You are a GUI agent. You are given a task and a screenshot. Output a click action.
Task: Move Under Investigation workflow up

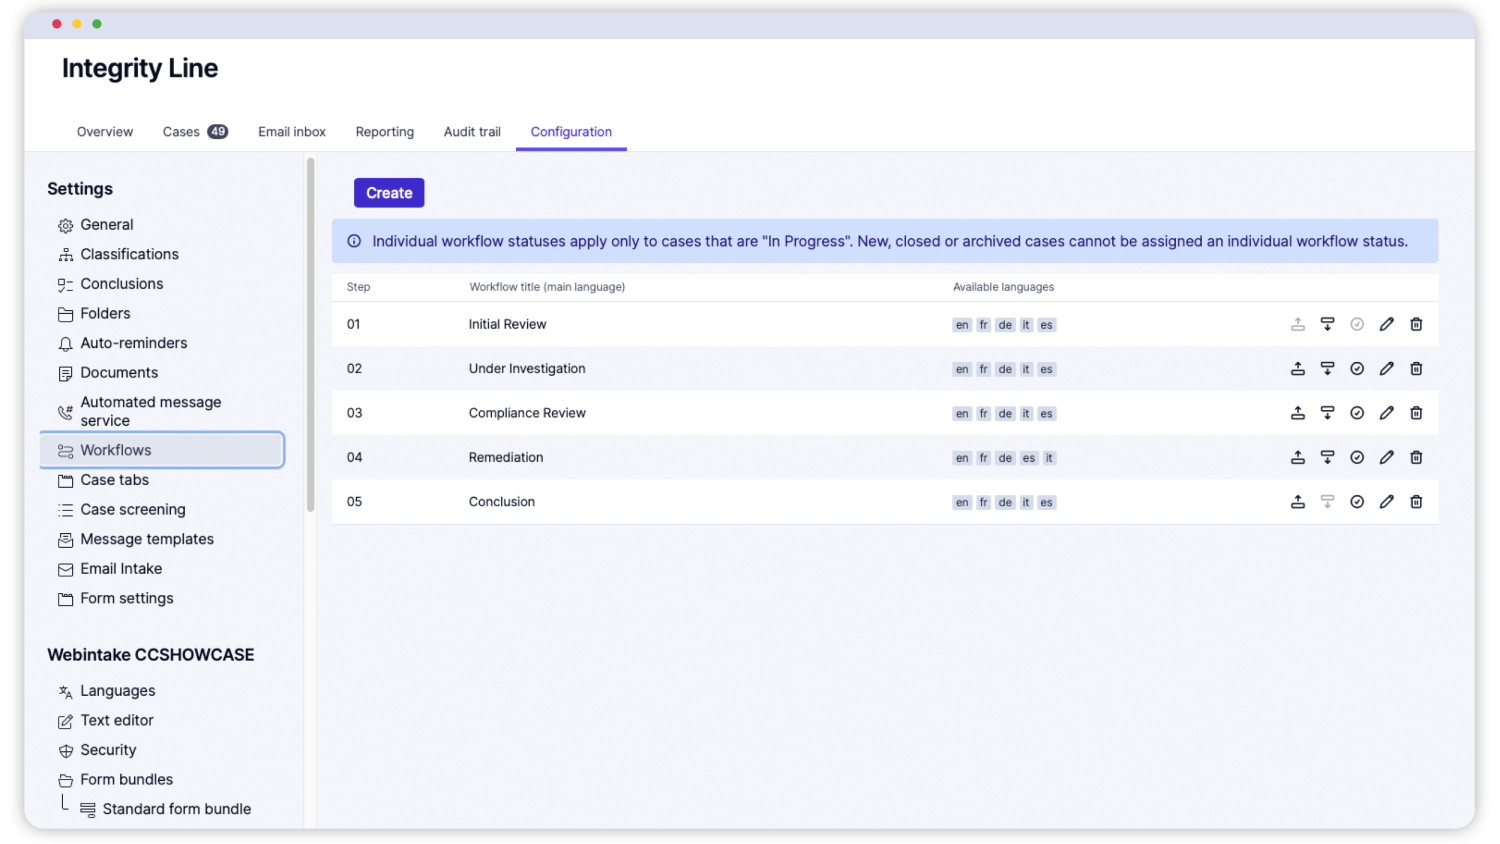pyautogui.click(x=1297, y=369)
